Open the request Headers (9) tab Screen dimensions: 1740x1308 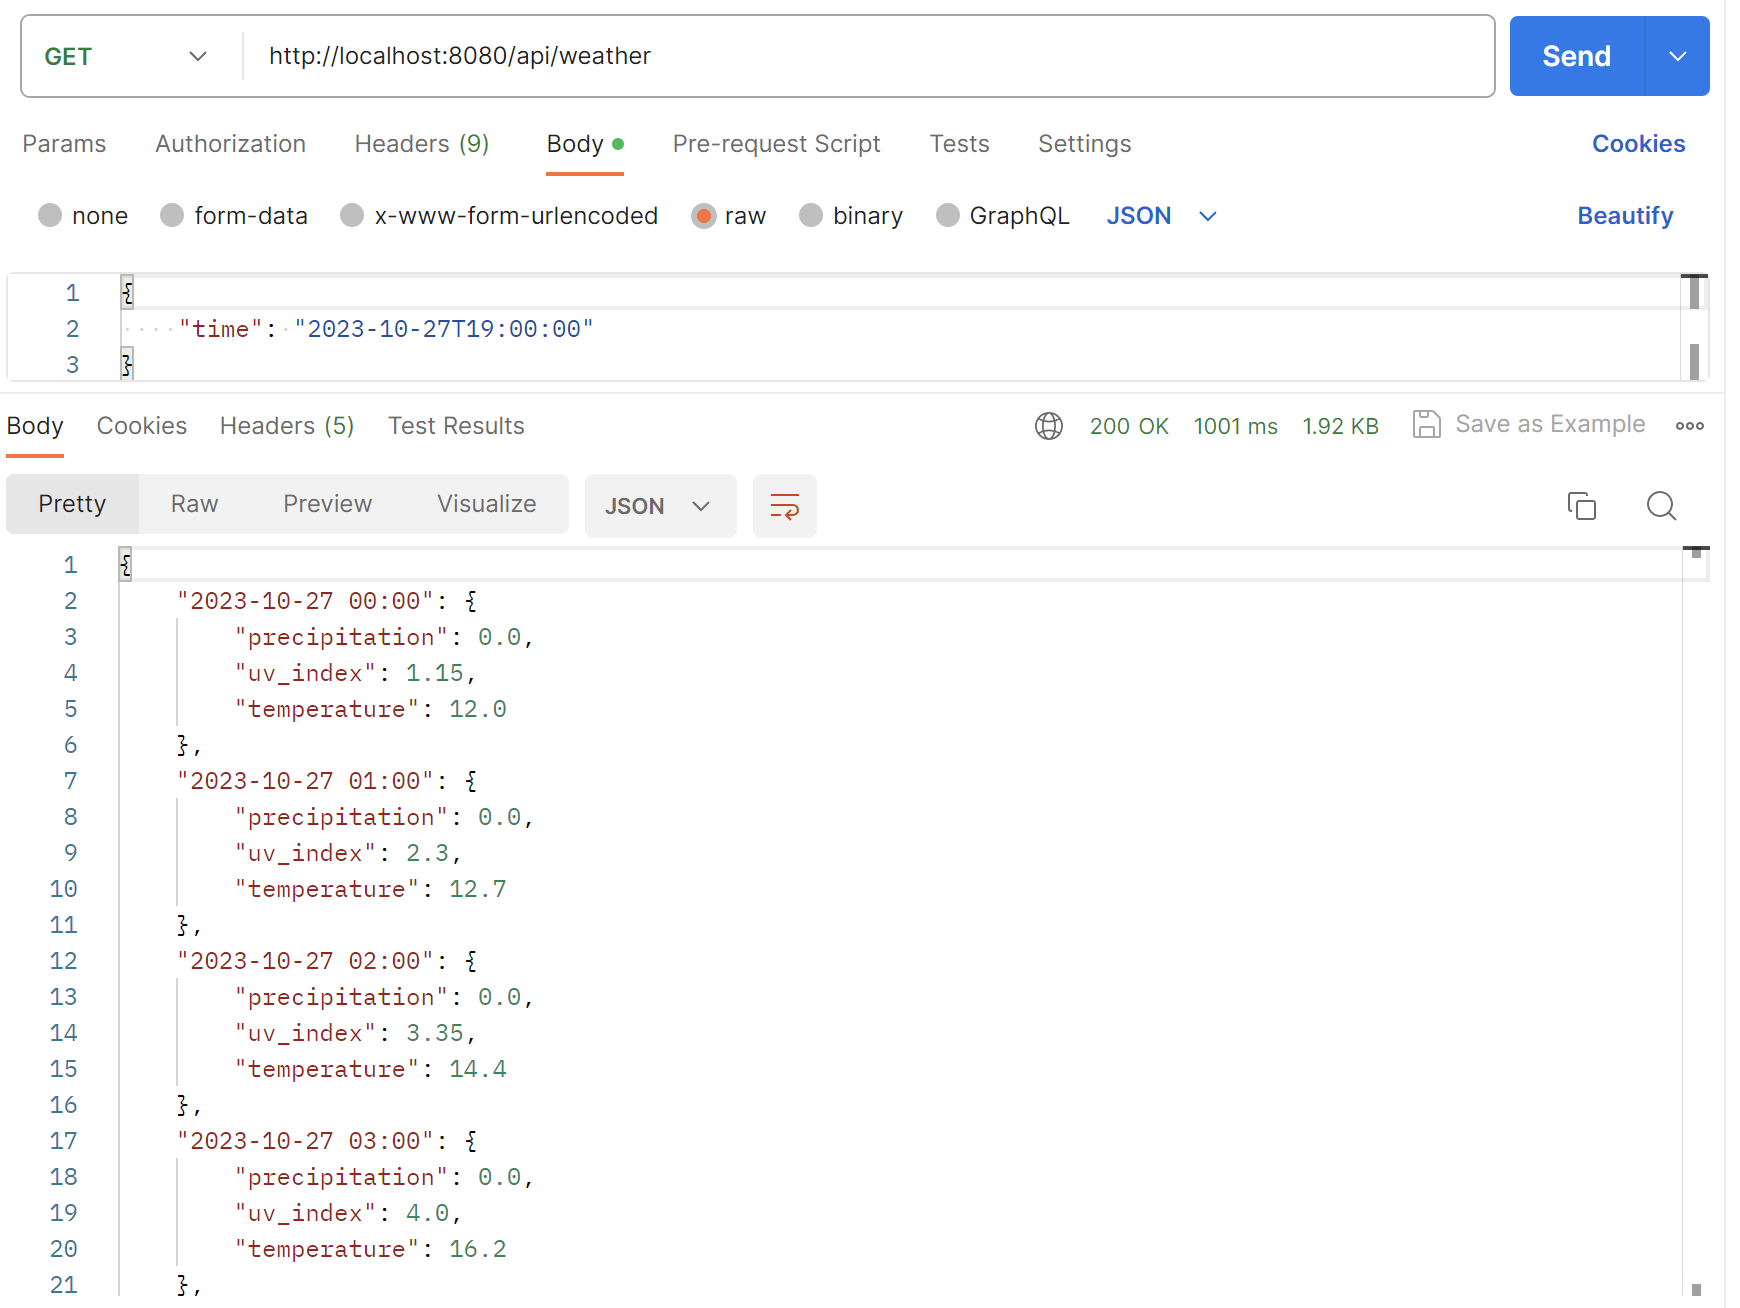coord(422,143)
